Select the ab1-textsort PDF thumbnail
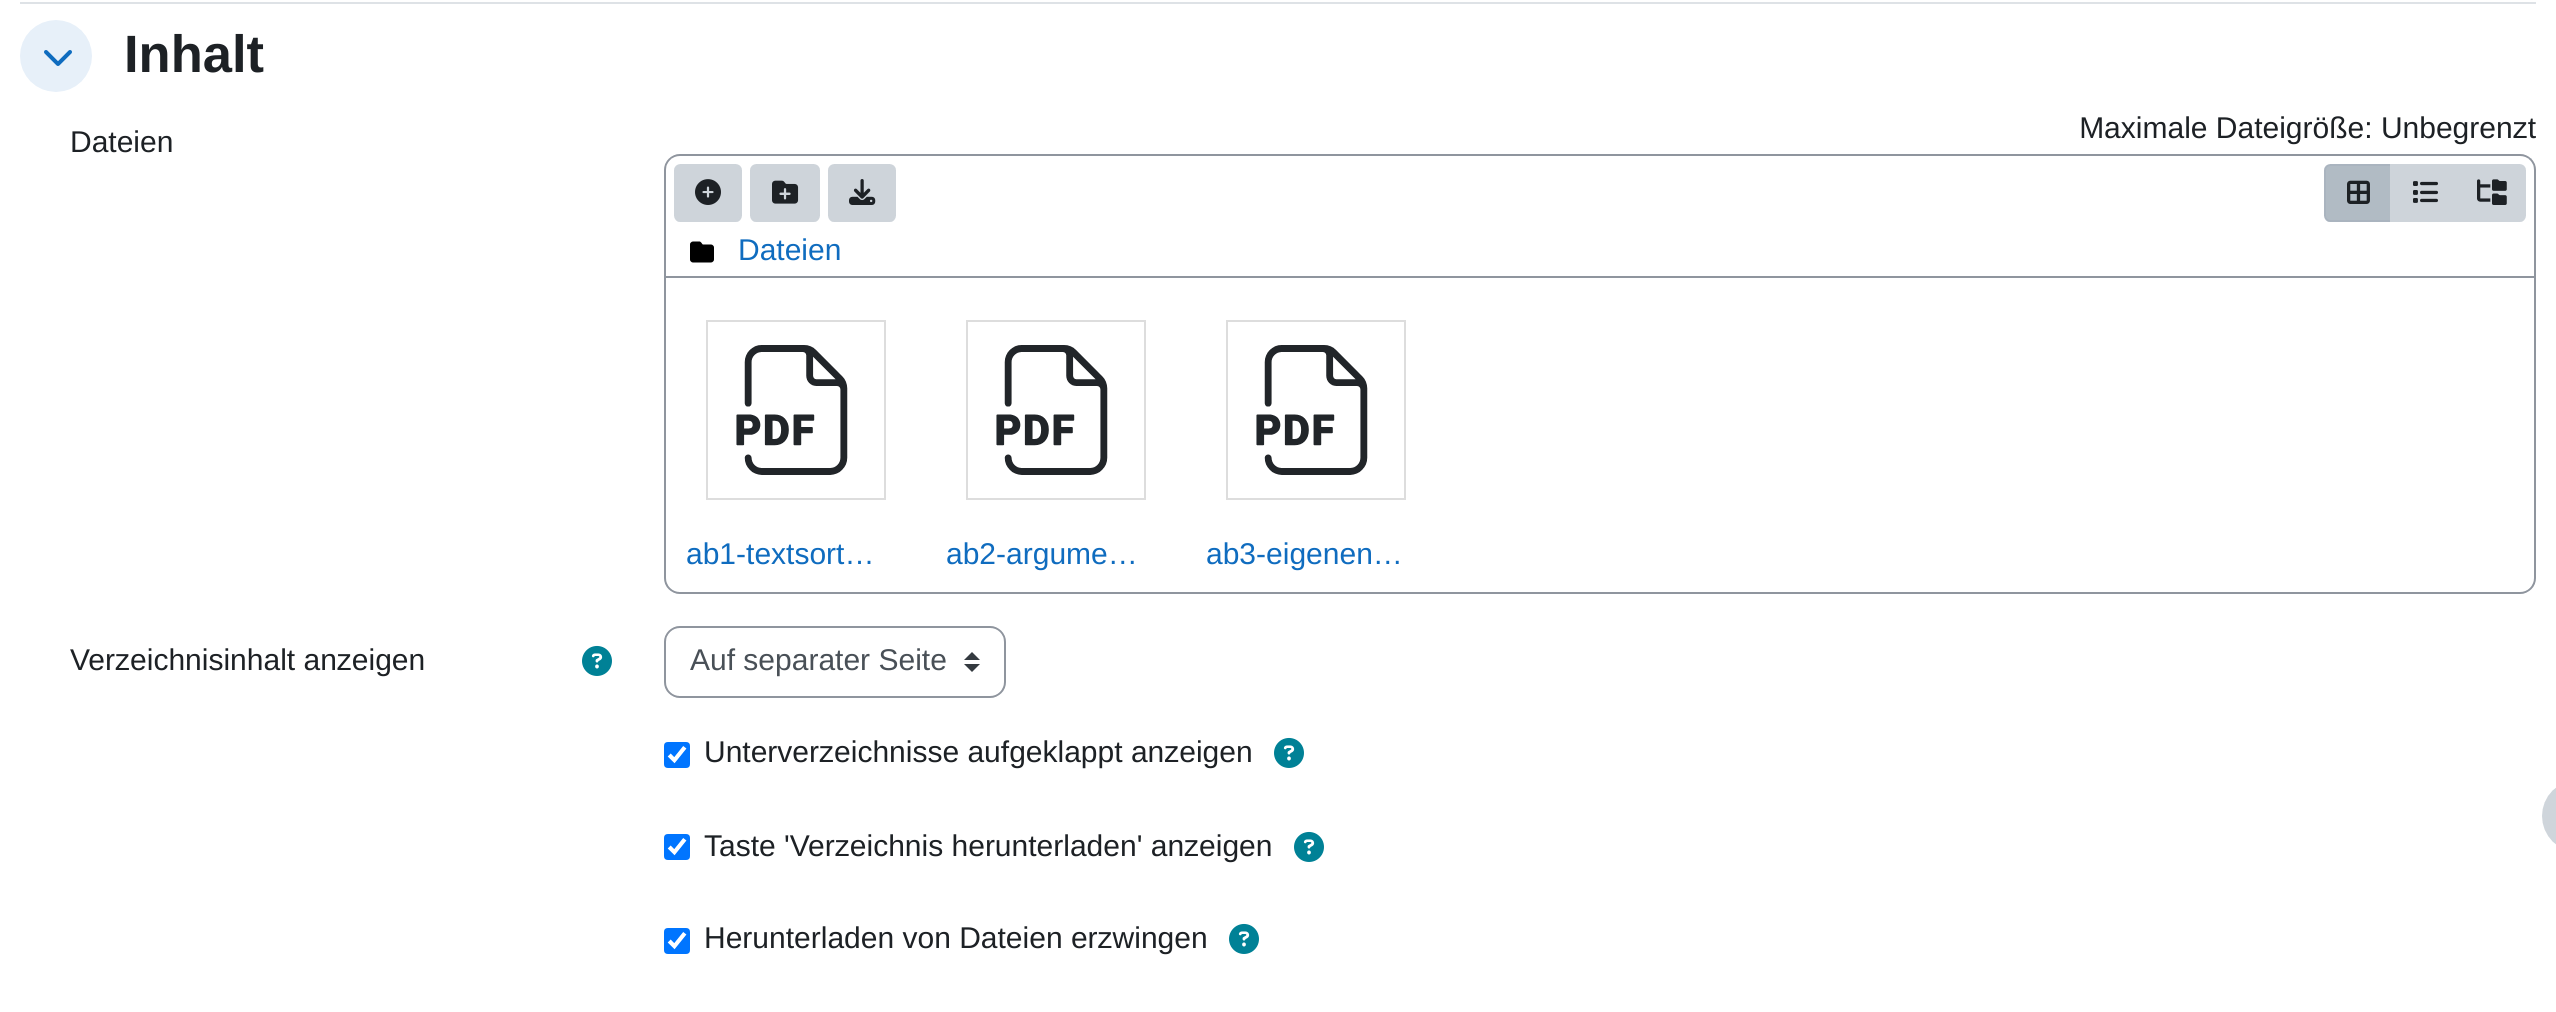The height and width of the screenshot is (1012, 2556). [x=796, y=410]
